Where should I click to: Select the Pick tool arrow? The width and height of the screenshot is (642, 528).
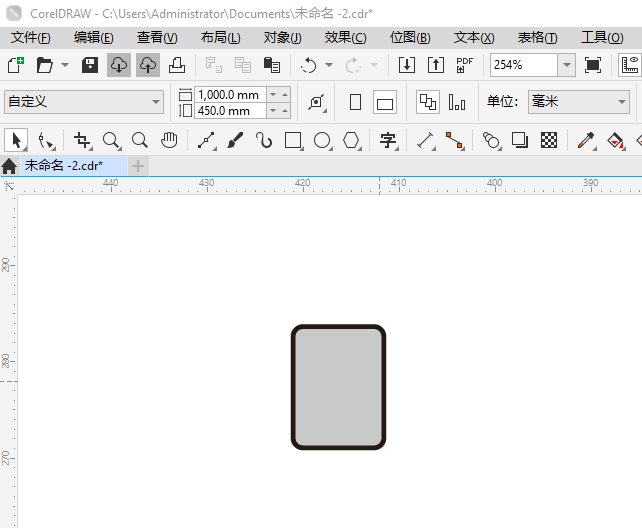pyautogui.click(x=15, y=140)
